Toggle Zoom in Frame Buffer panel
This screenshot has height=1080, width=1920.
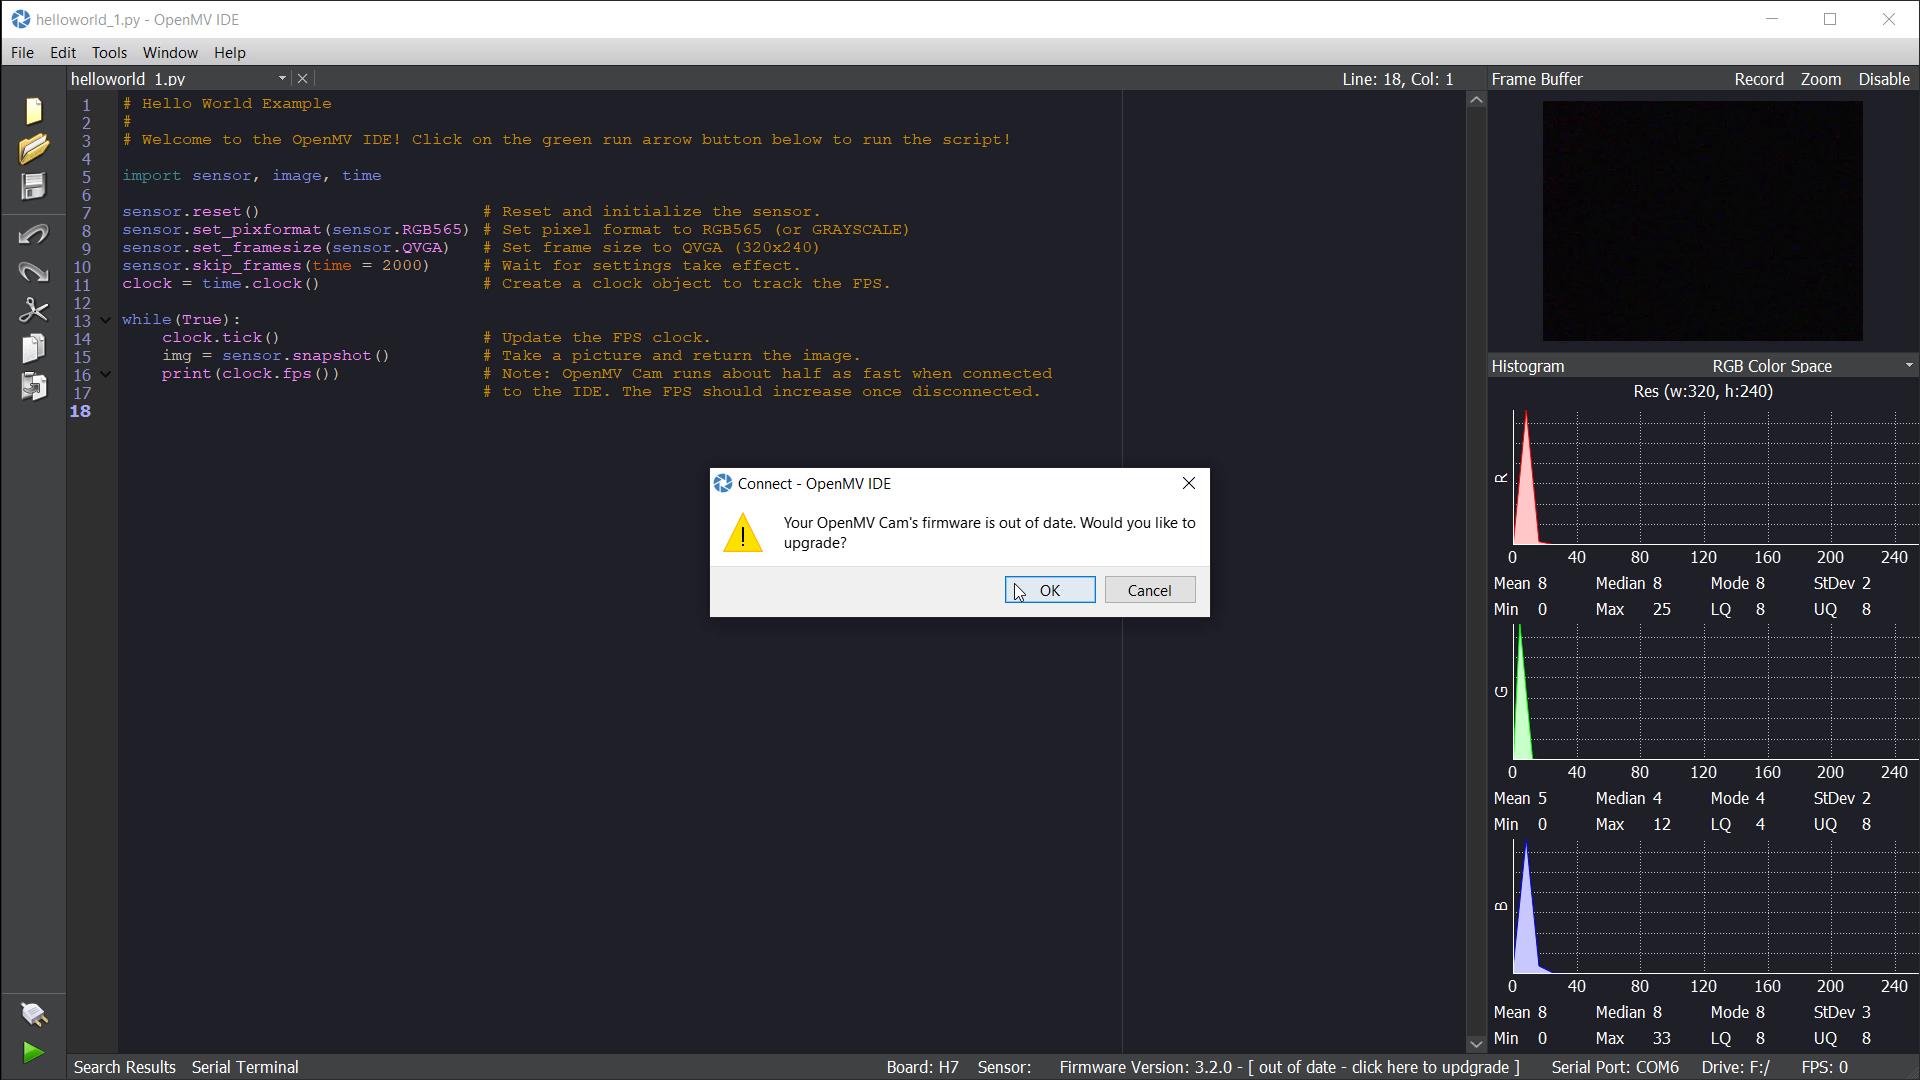pos(1820,79)
